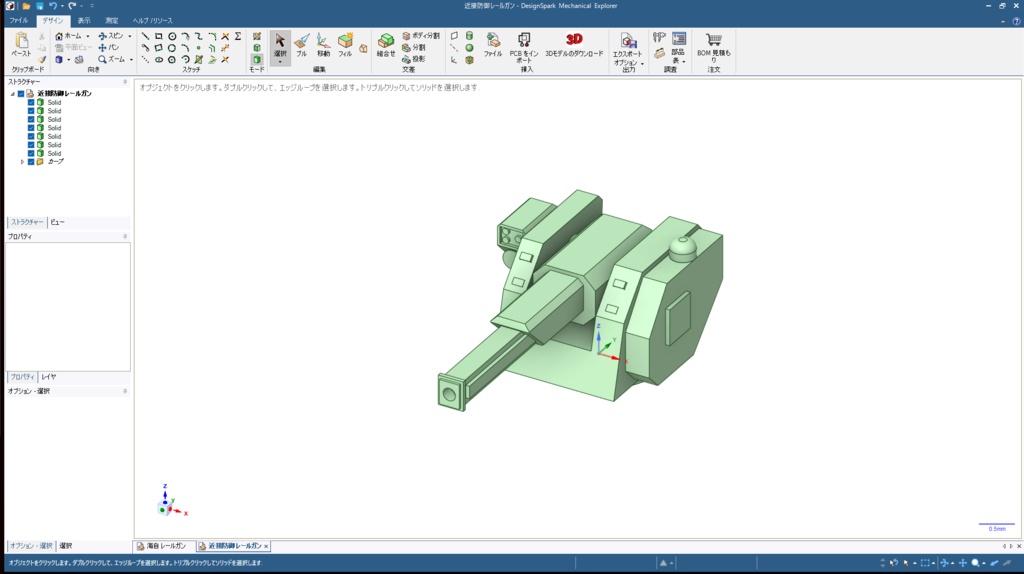Expand the カーブ tree node
Screen dimensions: 1024x574
(22, 162)
